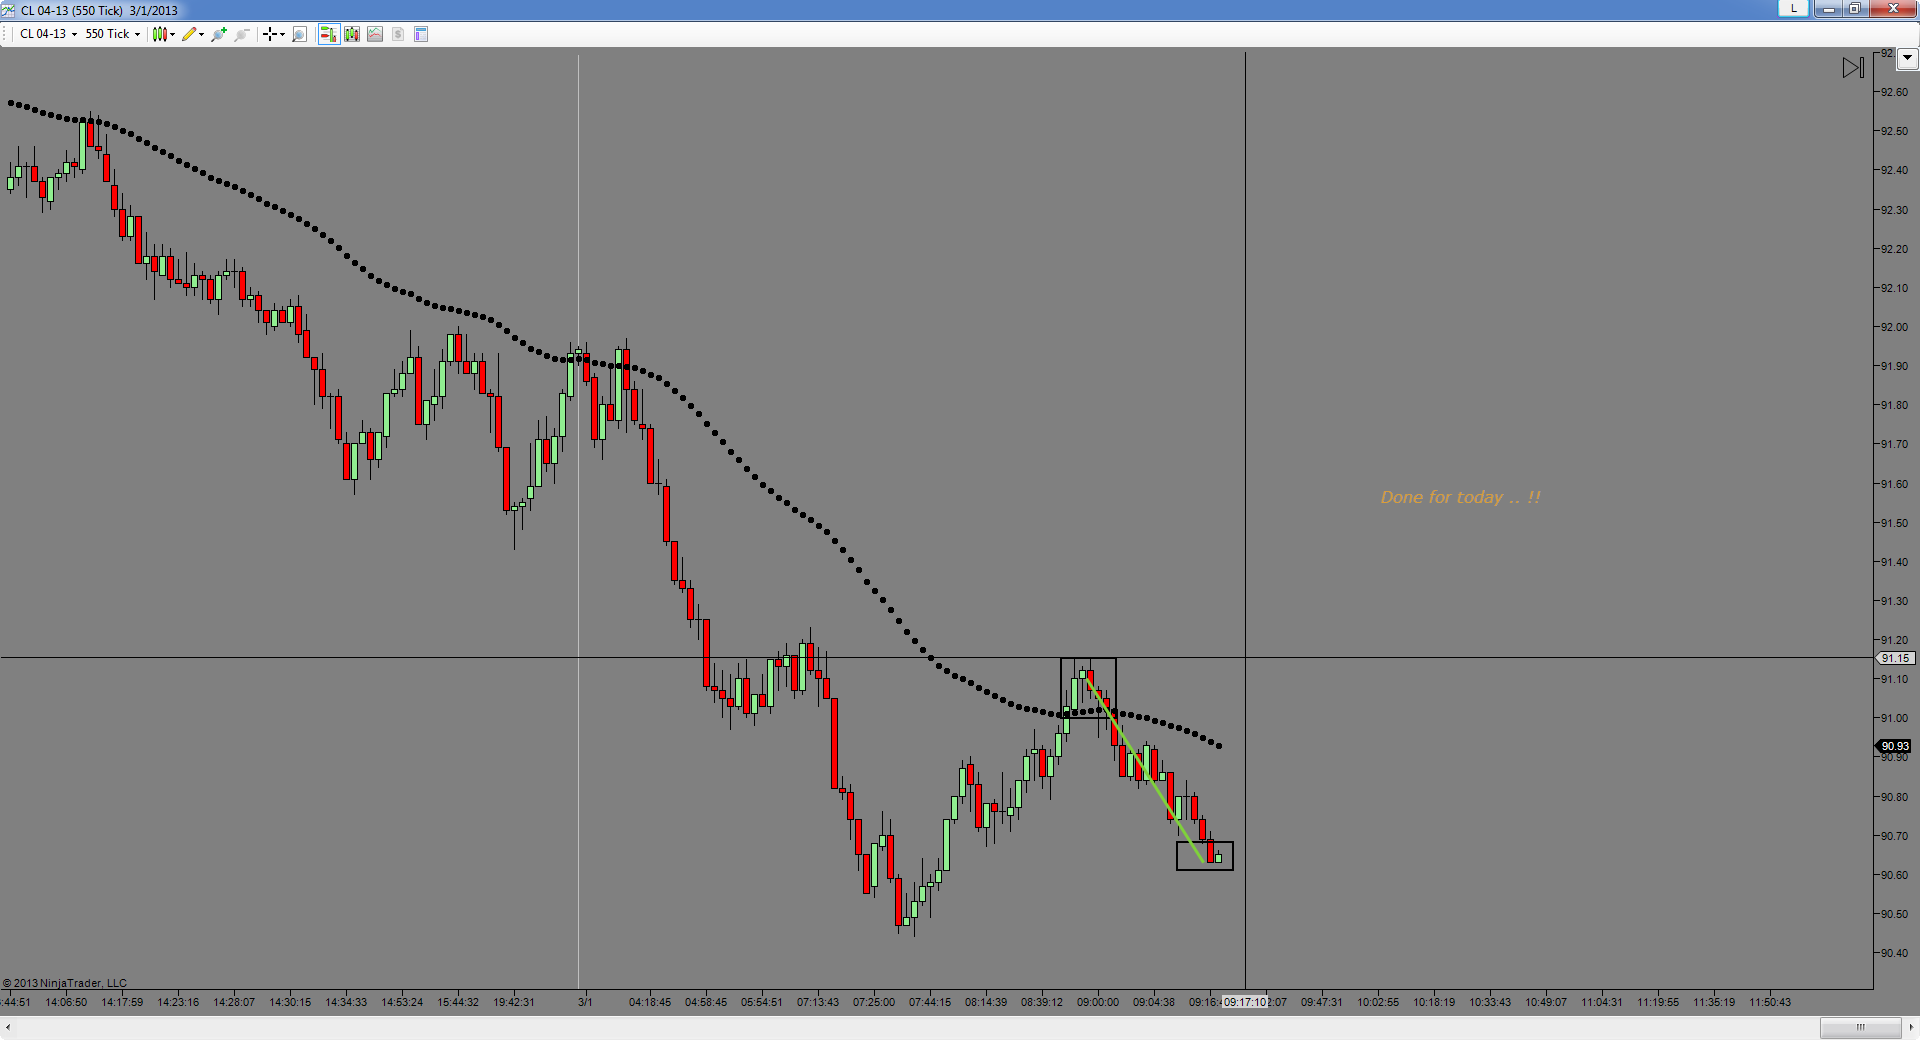Close the CL 04-13 chart window
1920x1040 pixels.
(1892, 8)
